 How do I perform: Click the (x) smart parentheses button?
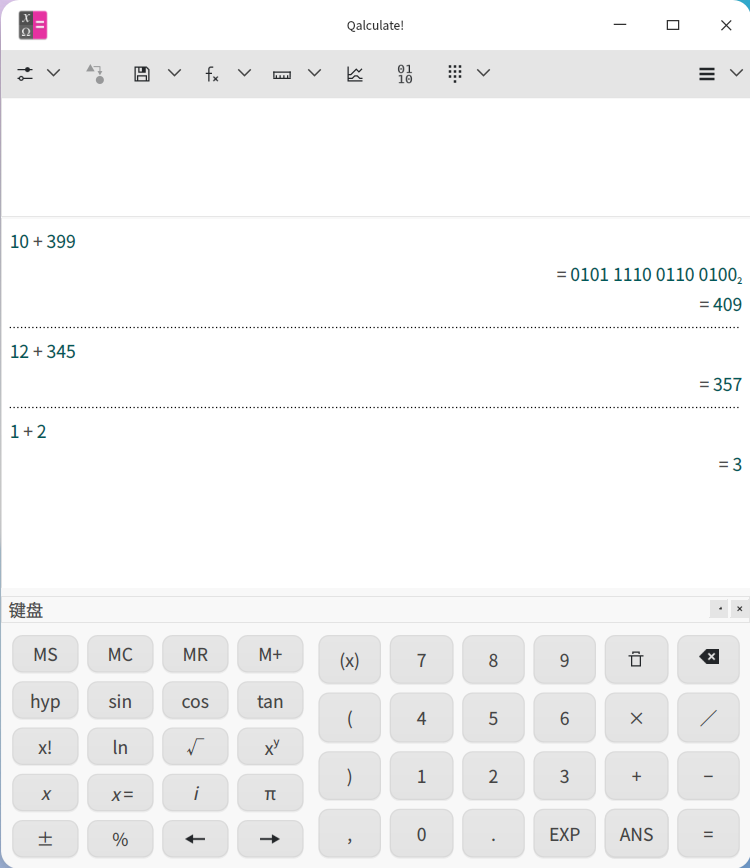349,660
